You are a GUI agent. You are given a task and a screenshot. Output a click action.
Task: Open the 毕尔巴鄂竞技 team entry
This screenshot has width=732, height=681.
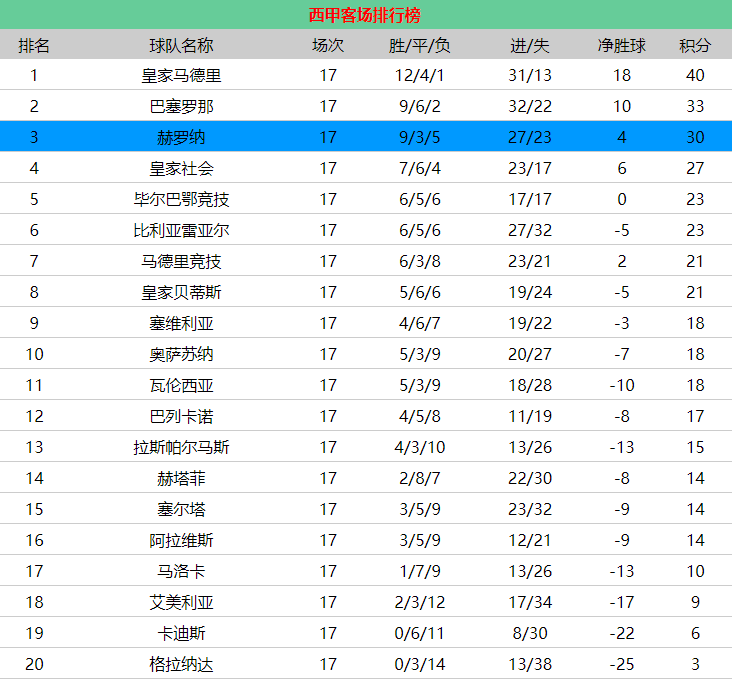click(x=181, y=200)
